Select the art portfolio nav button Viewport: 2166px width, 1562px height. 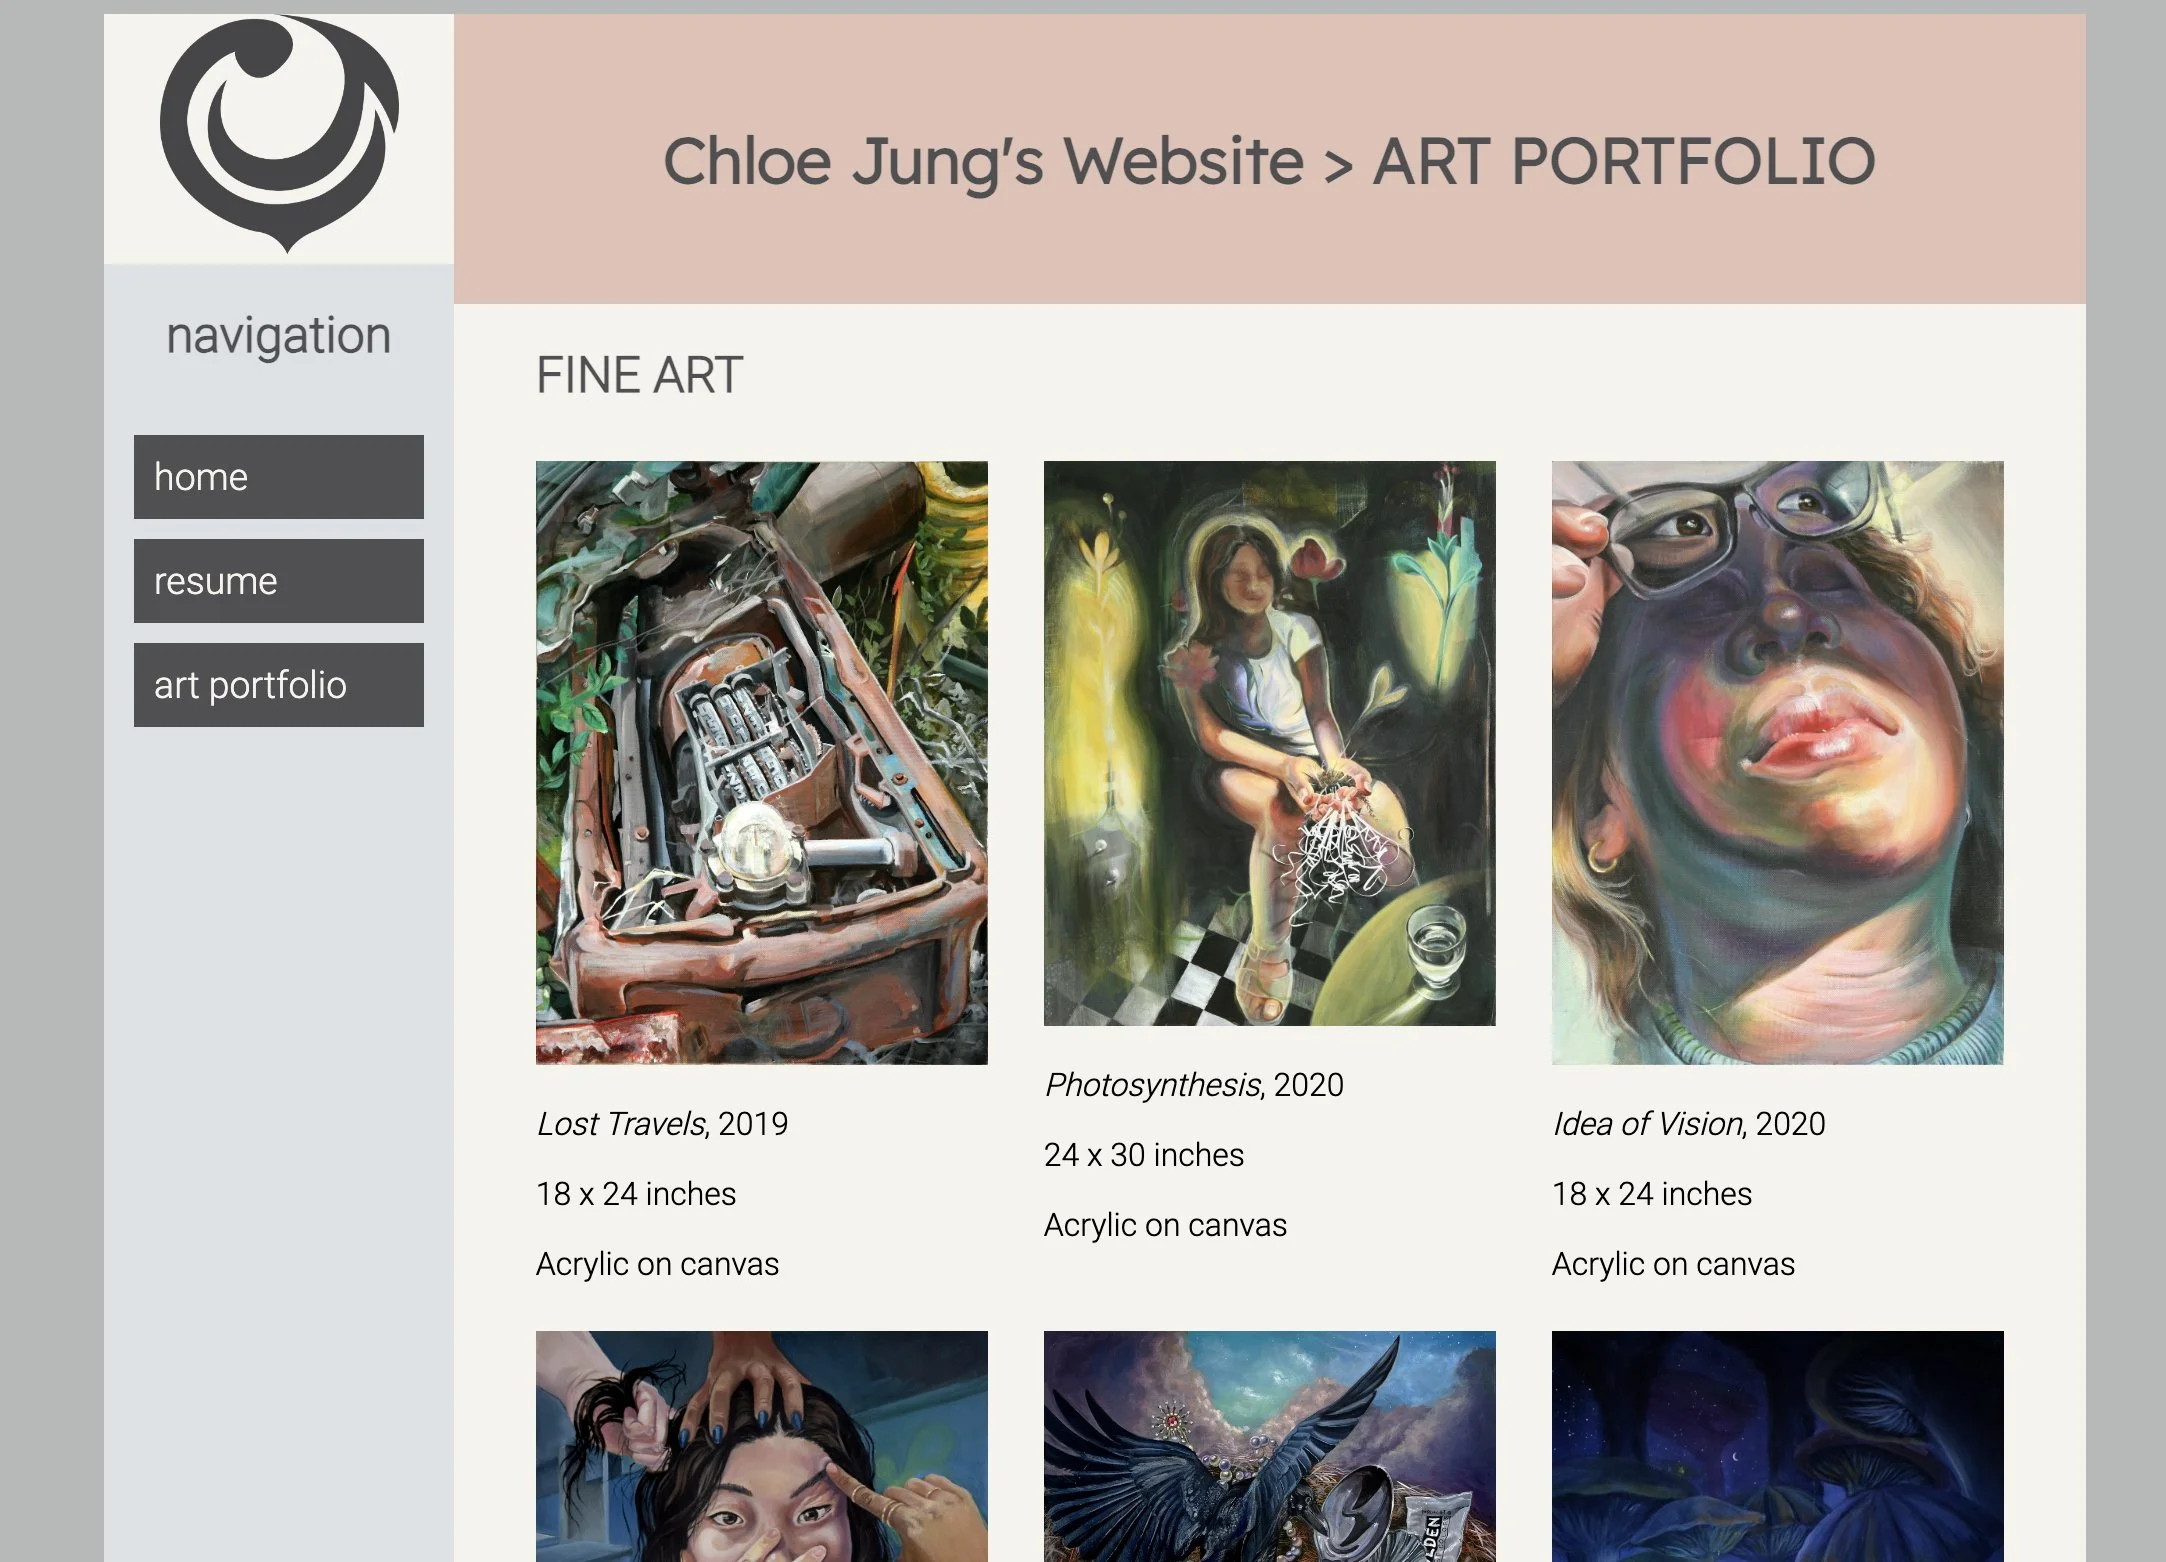279,685
